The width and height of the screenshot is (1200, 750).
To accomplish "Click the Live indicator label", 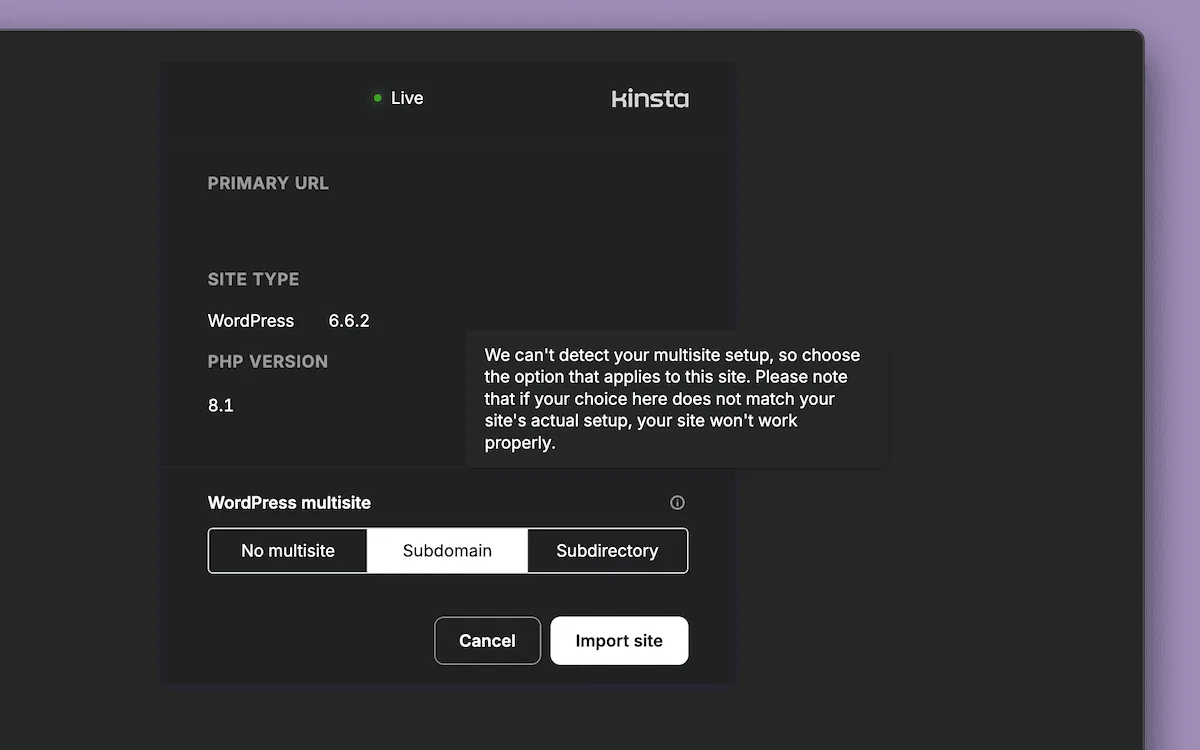I will click(405, 97).
